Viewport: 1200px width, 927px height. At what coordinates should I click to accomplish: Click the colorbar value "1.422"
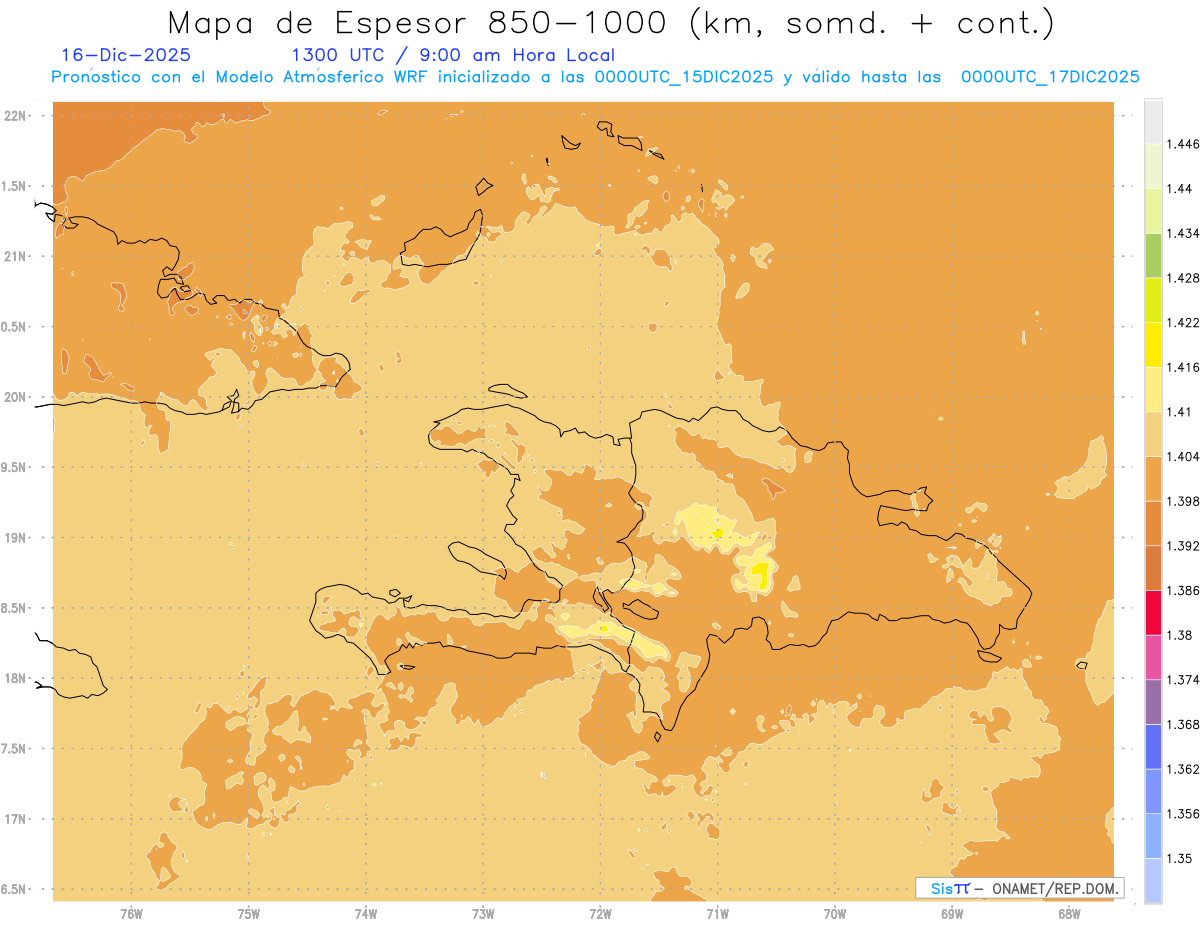click(x=1183, y=322)
